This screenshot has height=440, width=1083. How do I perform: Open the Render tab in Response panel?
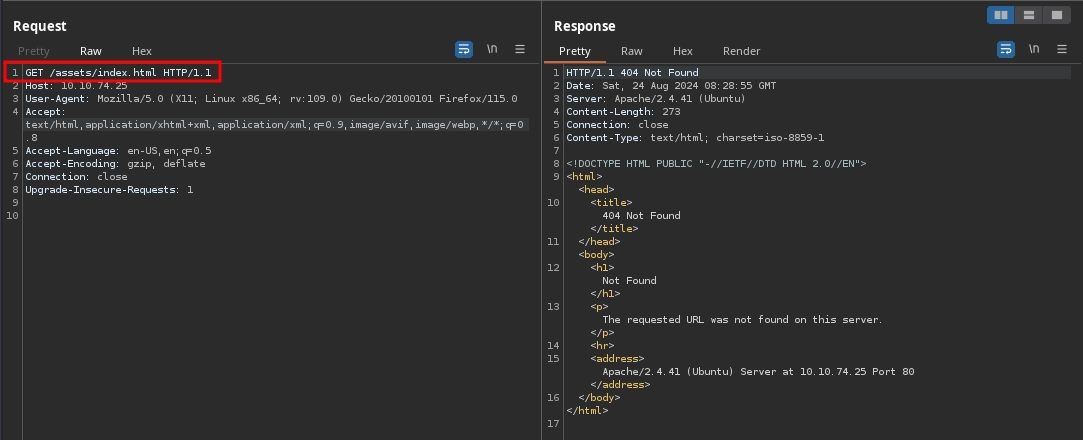coord(741,51)
